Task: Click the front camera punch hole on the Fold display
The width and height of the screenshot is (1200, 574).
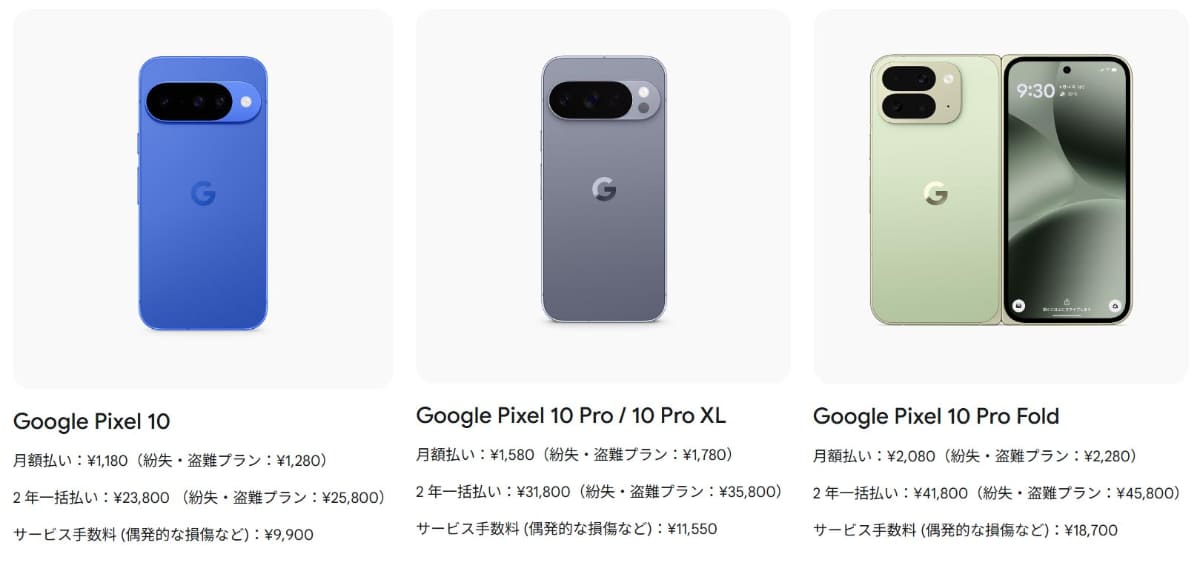Action: pyautogui.click(x=1067, y=70)
